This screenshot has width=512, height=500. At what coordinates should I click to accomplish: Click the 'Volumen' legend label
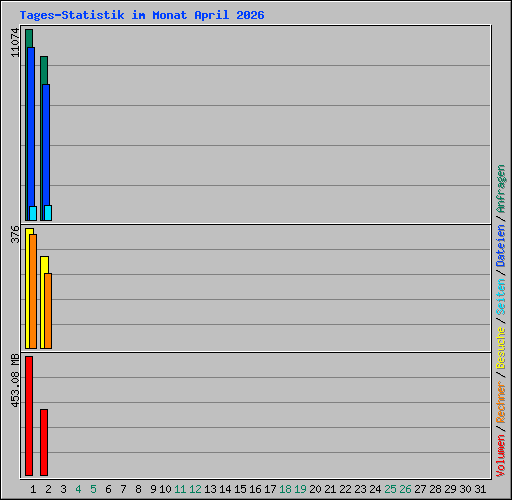coord(501,456)
